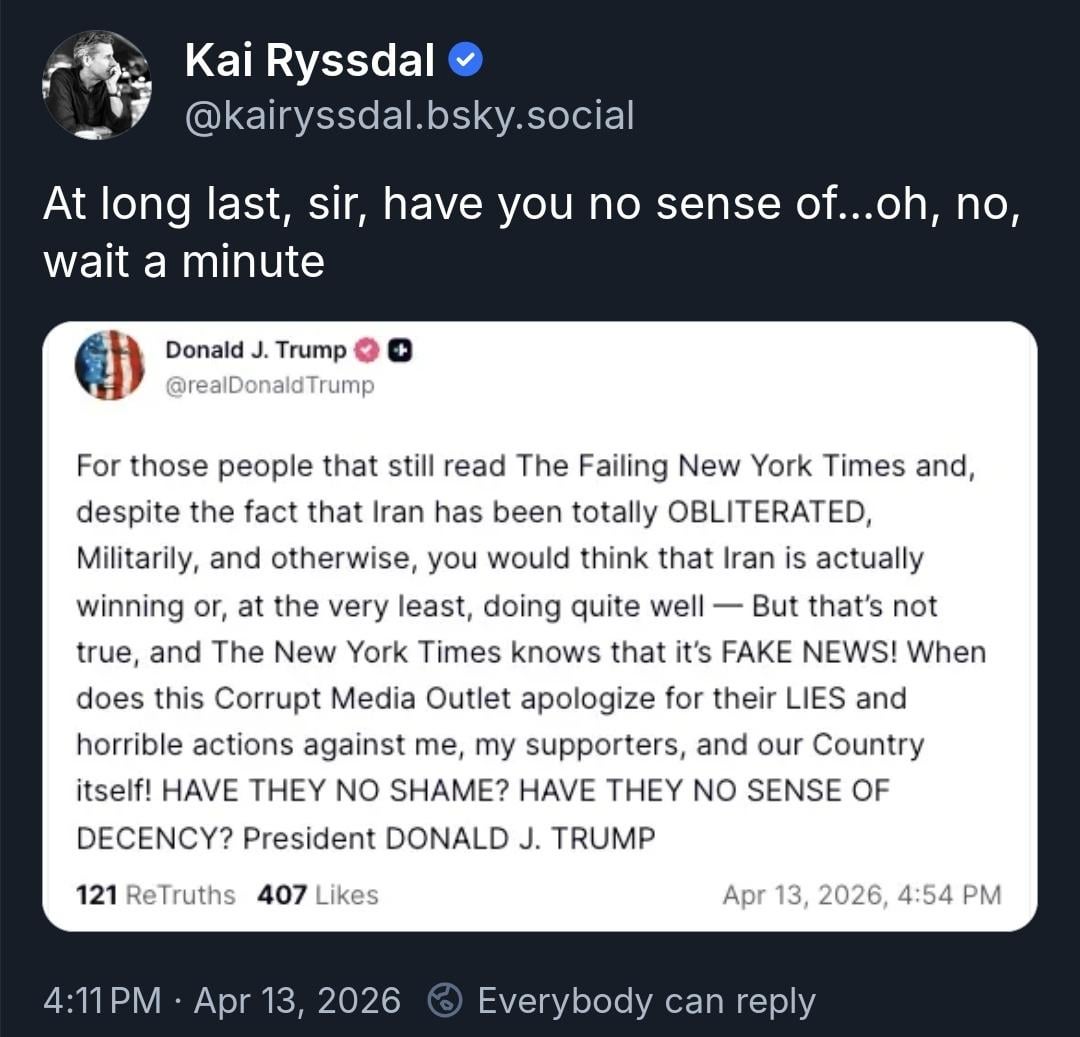1080x1037 pixels.
Task: Open the "Everybody can reply" setting
Action: point(646,1001)
